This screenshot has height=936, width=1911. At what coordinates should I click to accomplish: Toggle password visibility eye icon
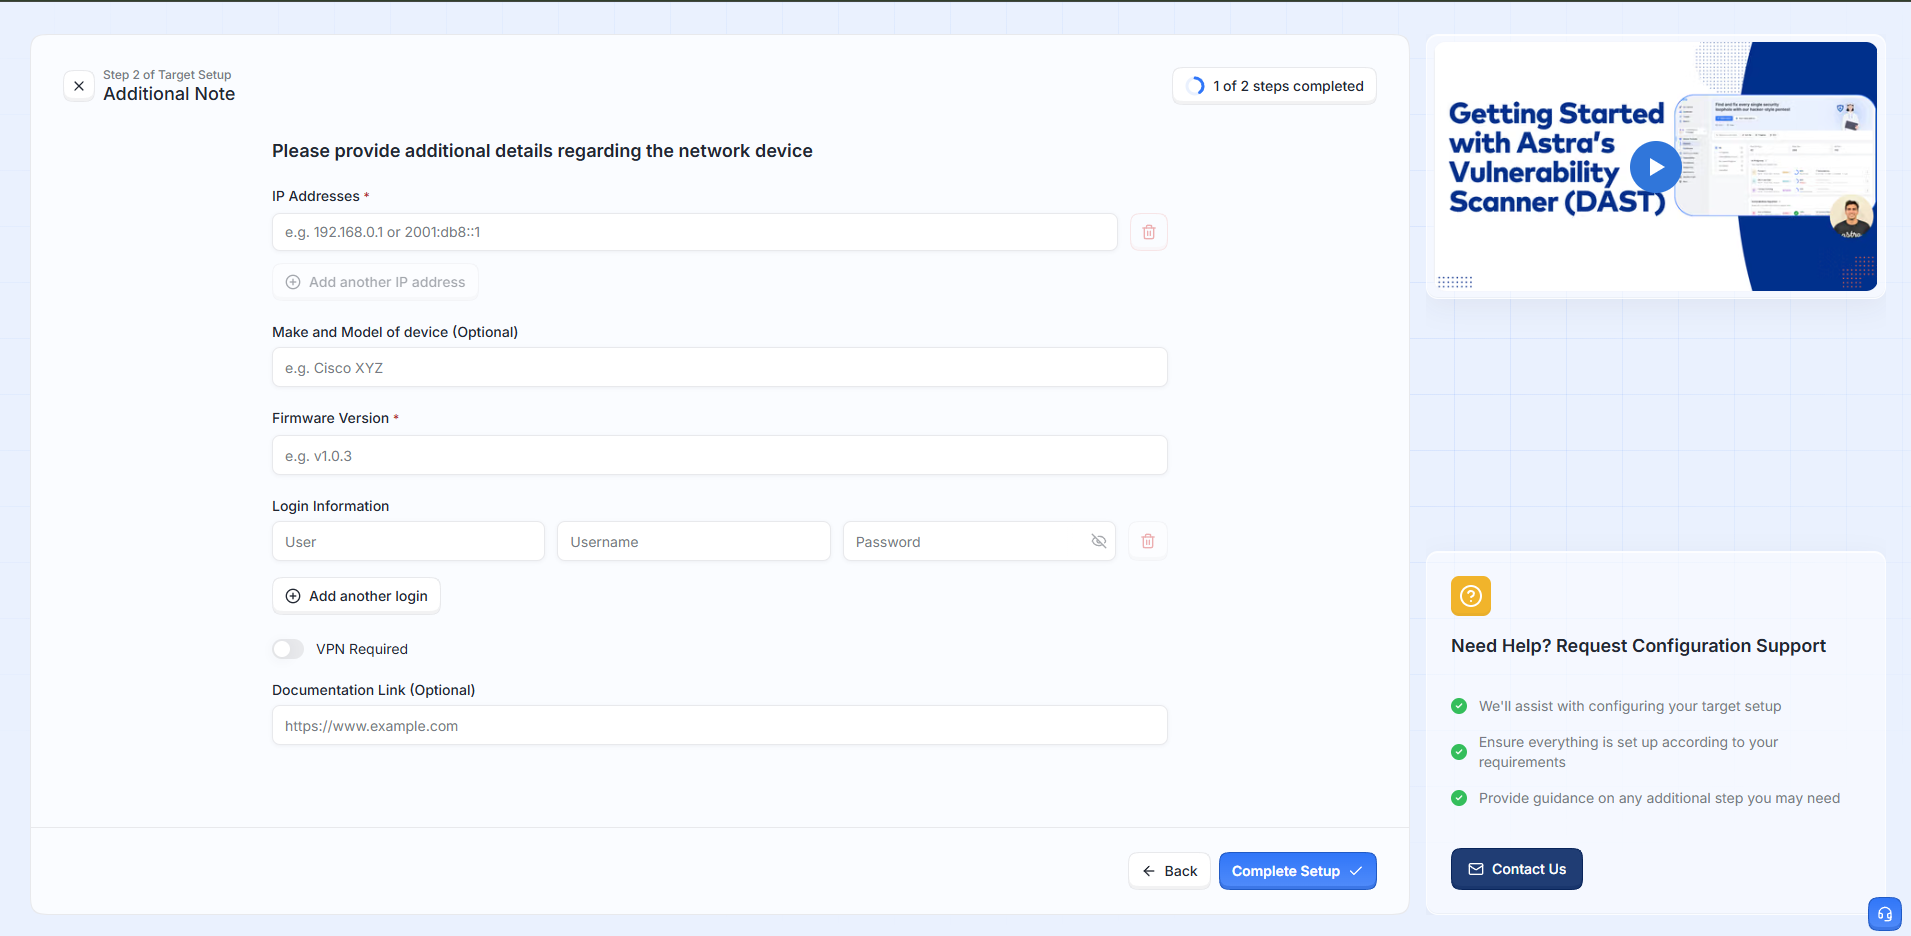[x=1099, y=541]
